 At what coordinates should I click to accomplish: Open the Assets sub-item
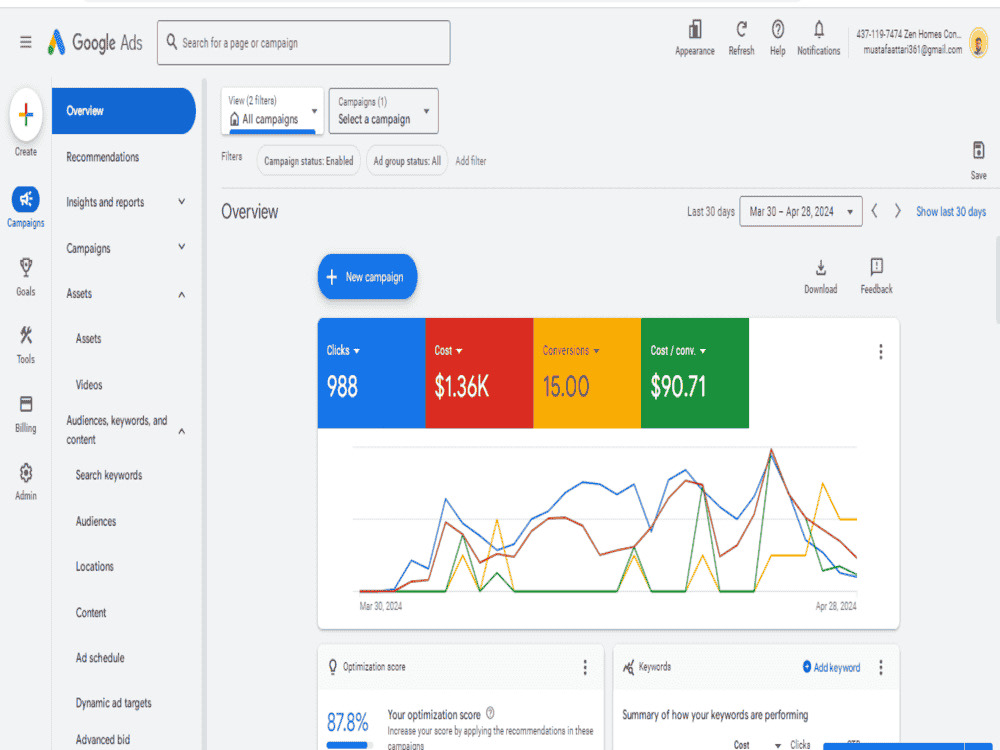pyautogui.click(x=88, y=339)
